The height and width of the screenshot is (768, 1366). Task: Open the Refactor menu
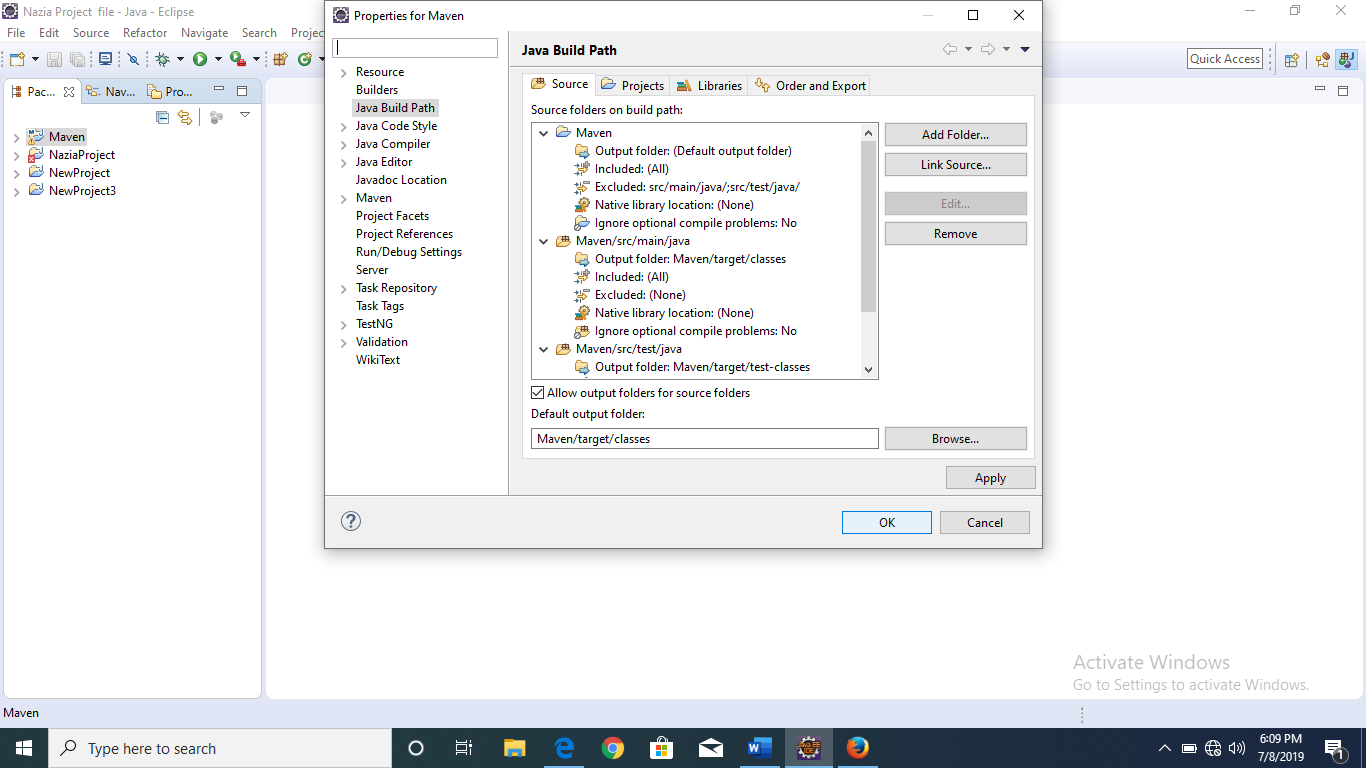145,33
